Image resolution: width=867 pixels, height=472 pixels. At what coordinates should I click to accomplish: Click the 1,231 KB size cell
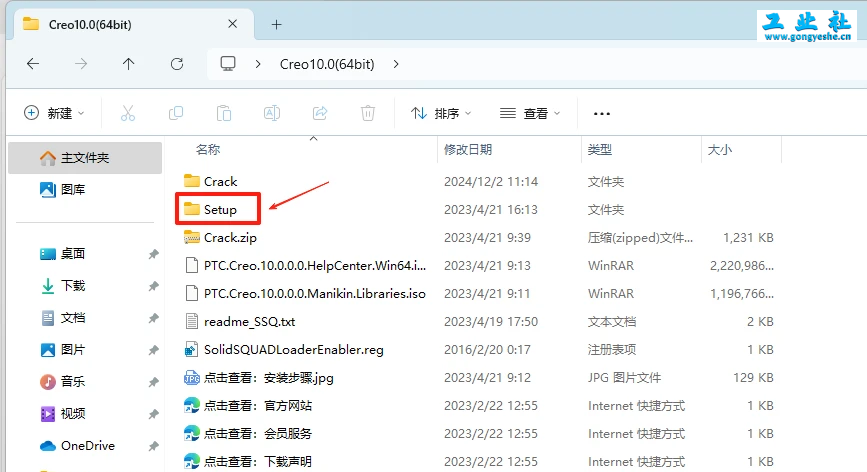pyautogui.click(x=748, y=238)
